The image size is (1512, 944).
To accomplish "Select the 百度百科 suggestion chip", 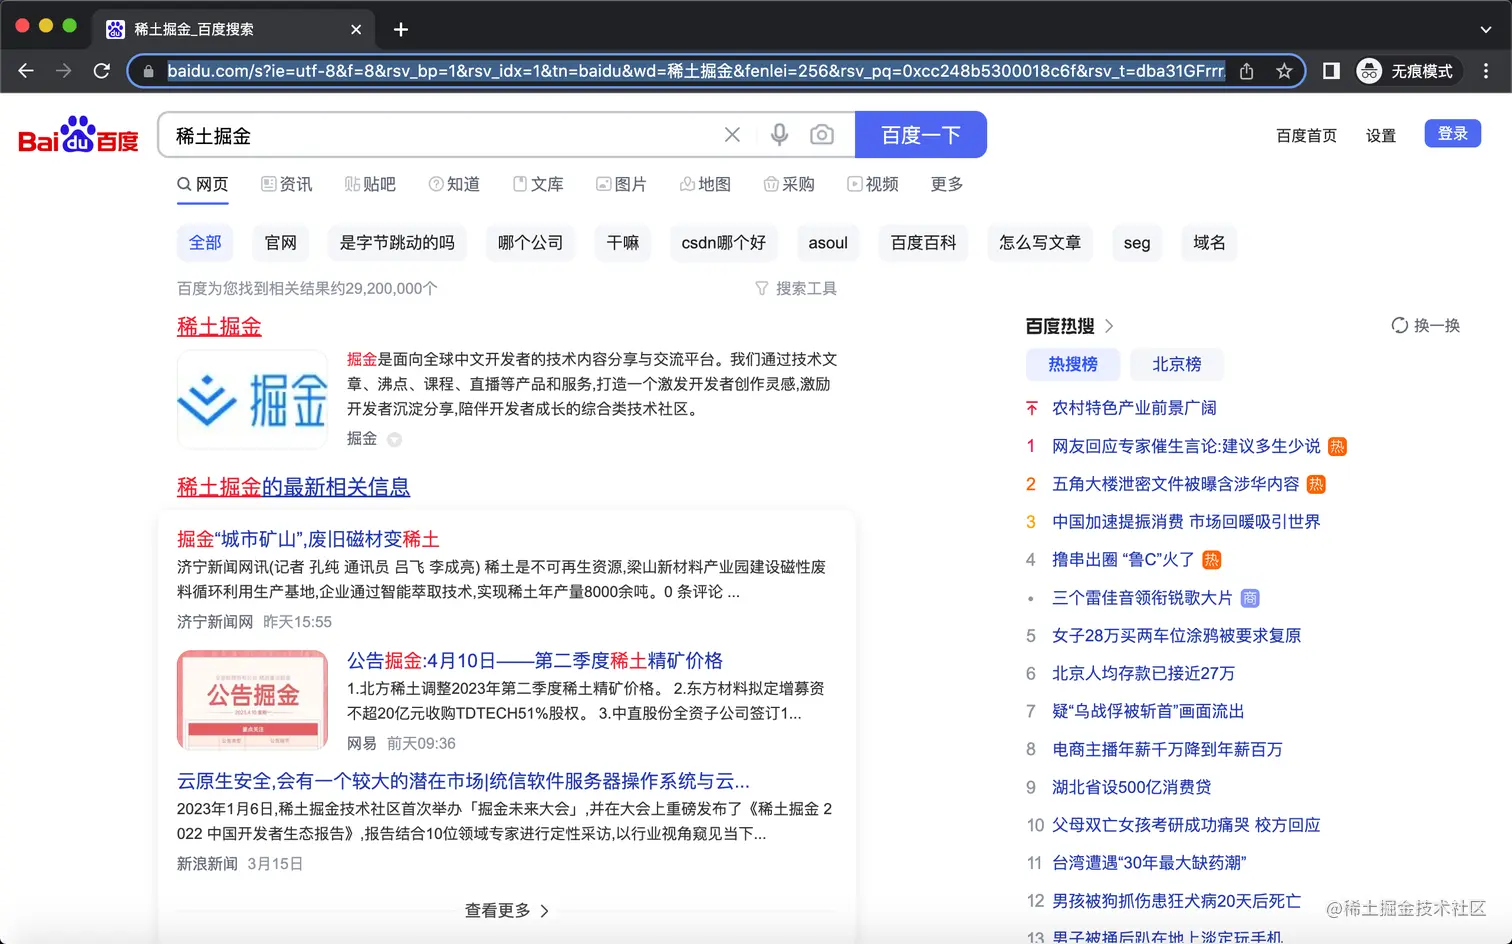I will 923,243.
